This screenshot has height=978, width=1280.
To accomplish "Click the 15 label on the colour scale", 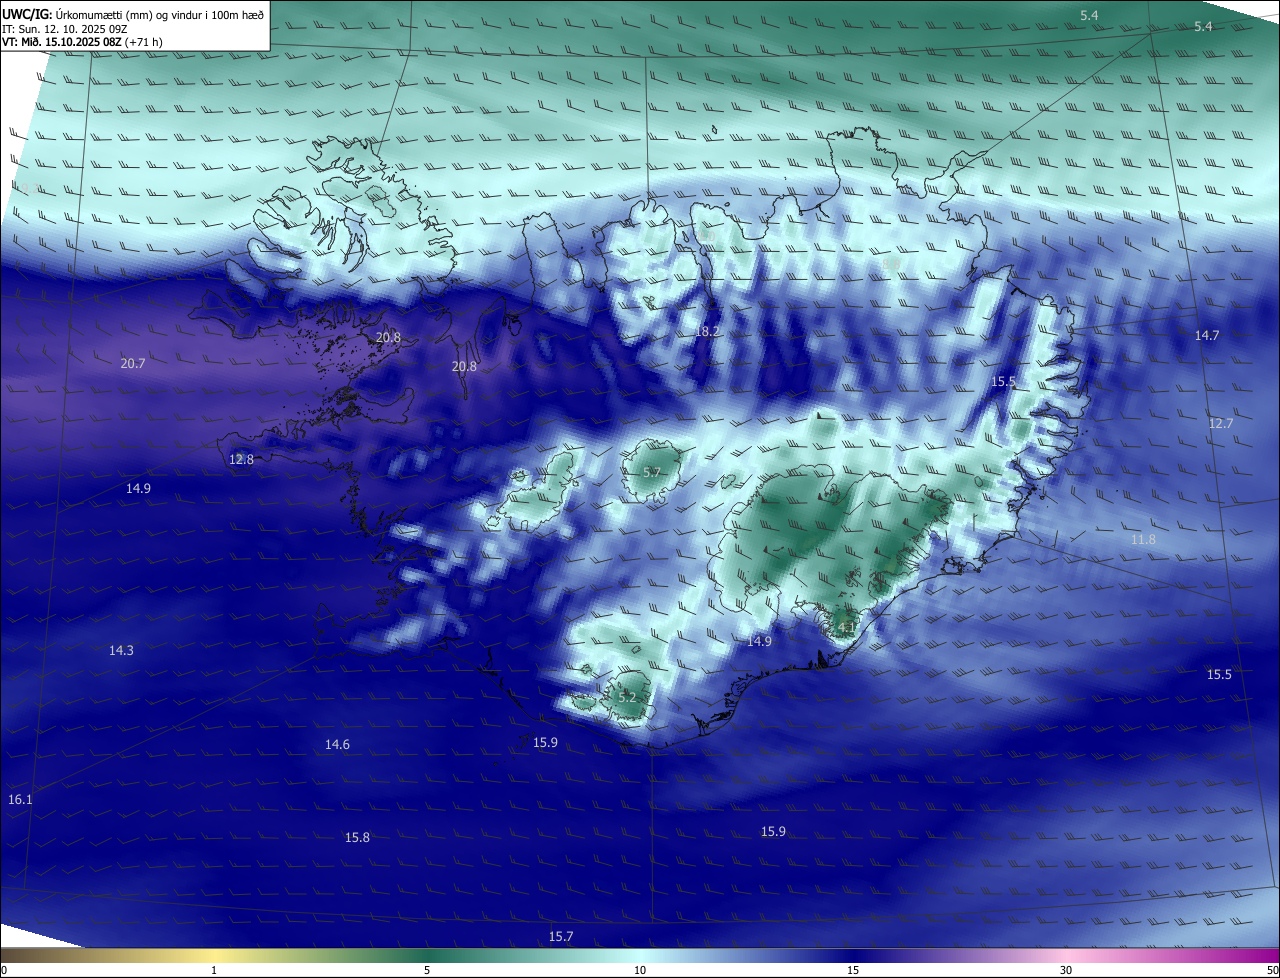I will tap(853, 970).
